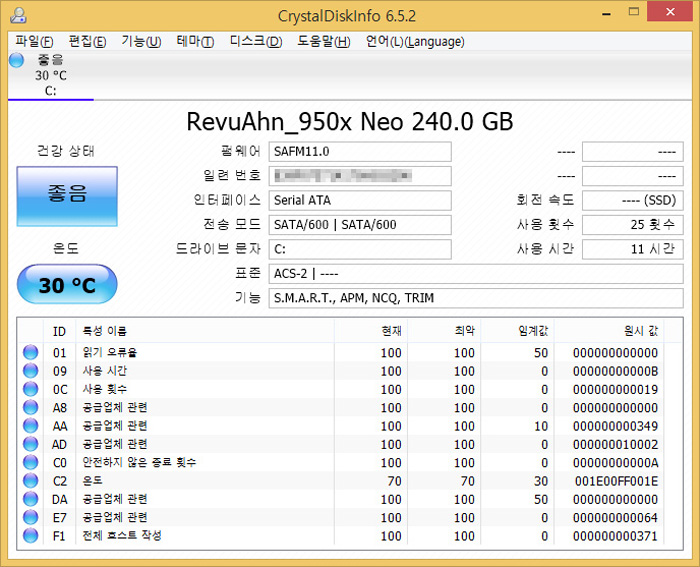The image size is (700, 567).
Task: Open the 기능(U) menu
Action: pyautogui.click(x=141, y=41)
